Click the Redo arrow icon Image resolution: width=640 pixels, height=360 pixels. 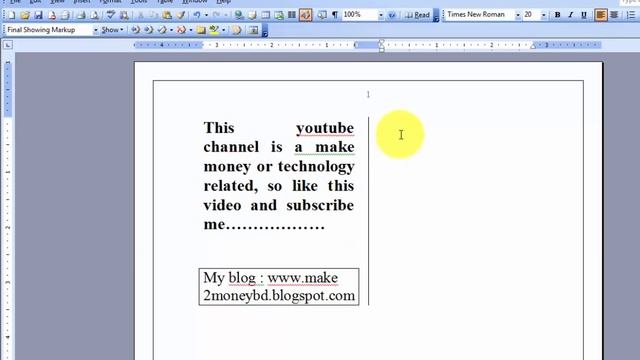[x=216, y=16]
